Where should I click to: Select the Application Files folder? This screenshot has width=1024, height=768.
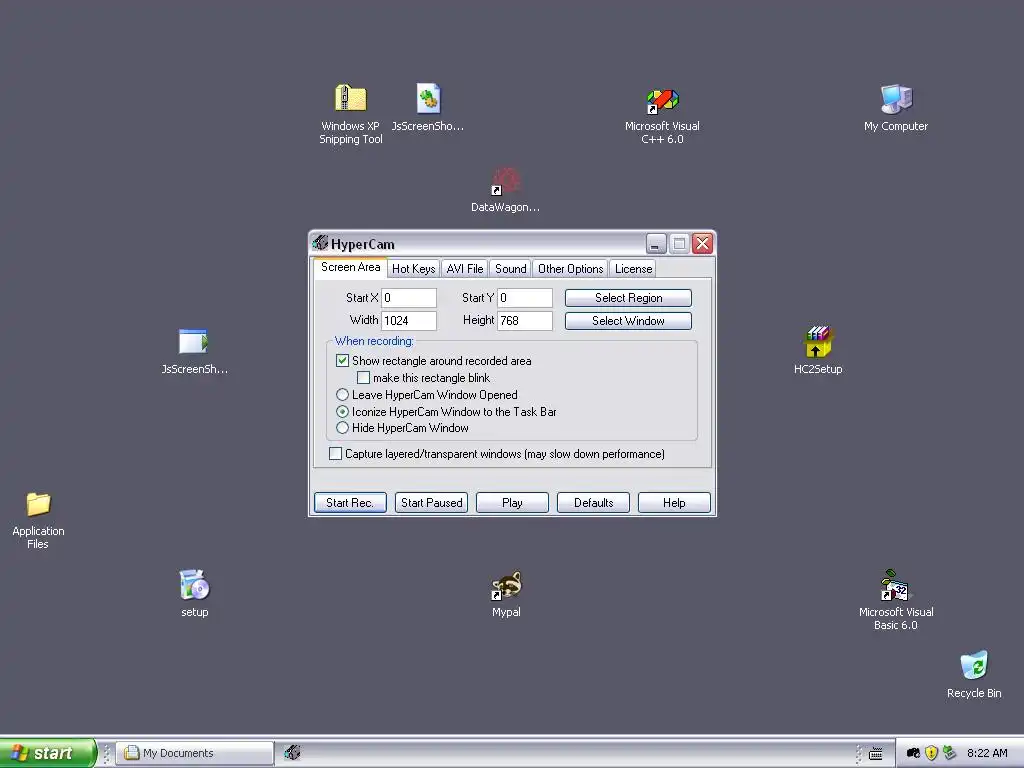click(38, 504)
